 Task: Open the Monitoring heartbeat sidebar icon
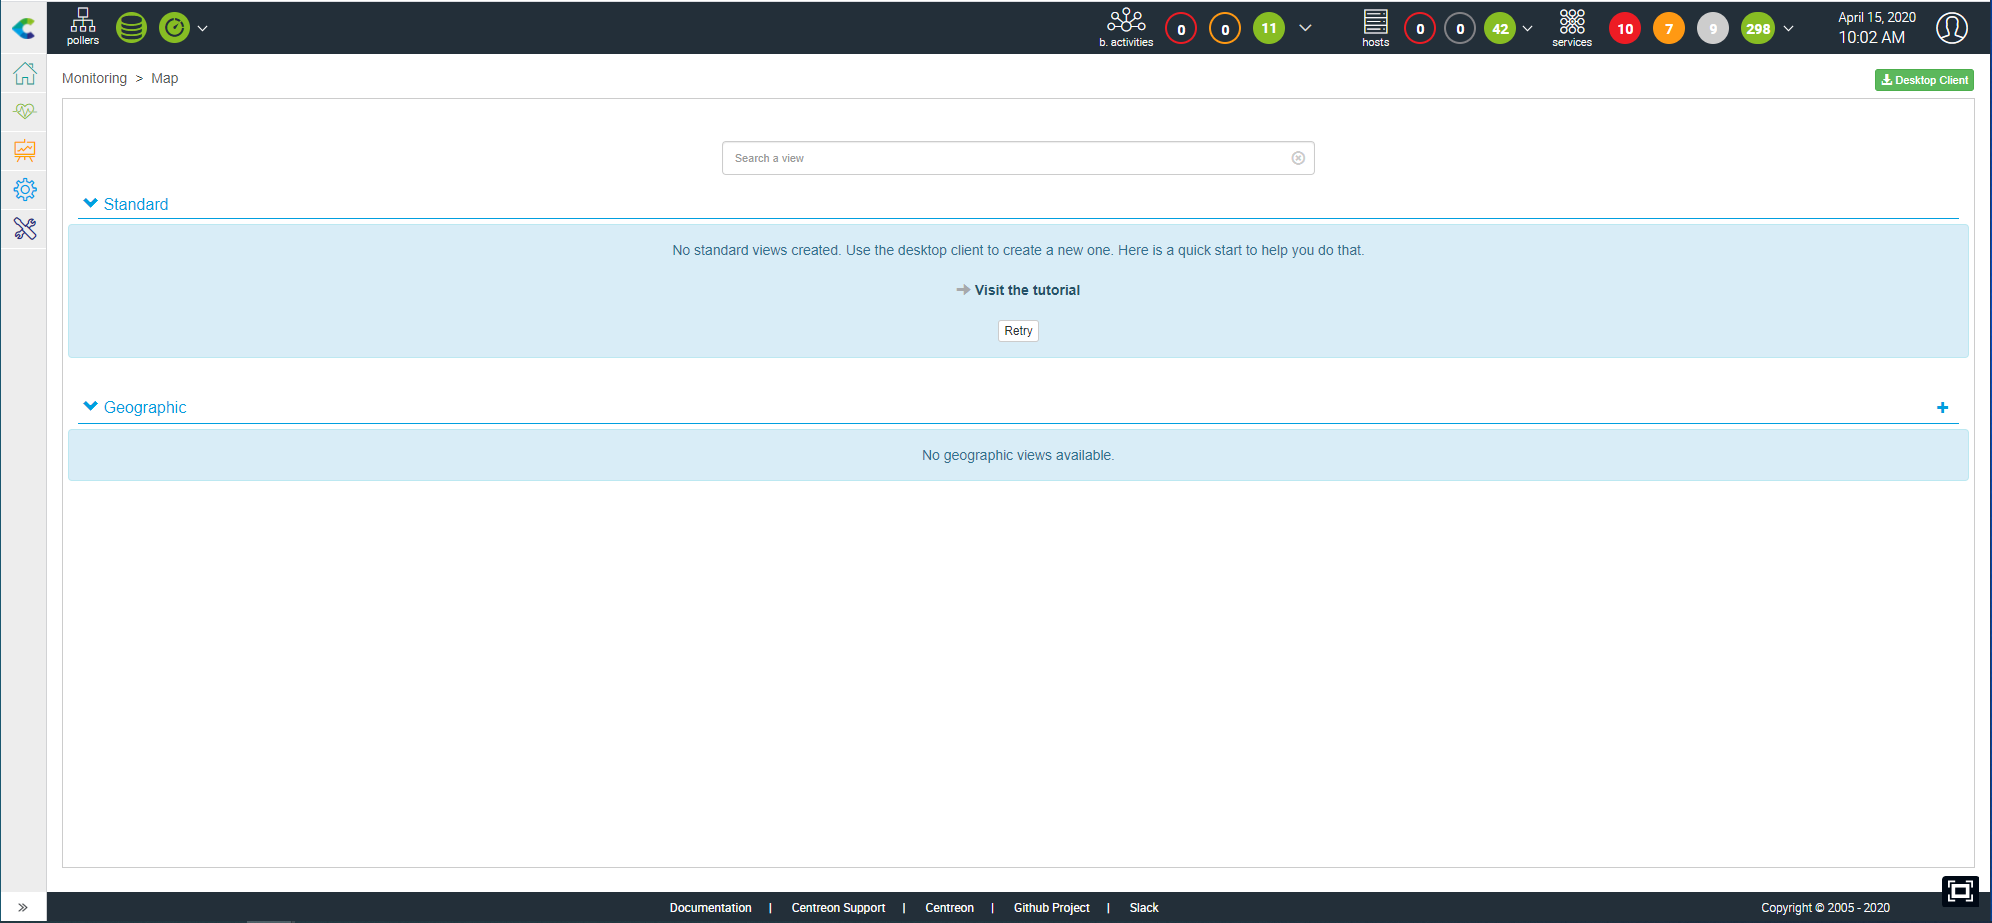[x=25, y=112]
